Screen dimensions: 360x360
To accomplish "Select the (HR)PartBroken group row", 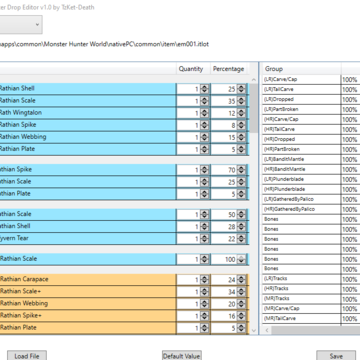I will click(301, 149).
